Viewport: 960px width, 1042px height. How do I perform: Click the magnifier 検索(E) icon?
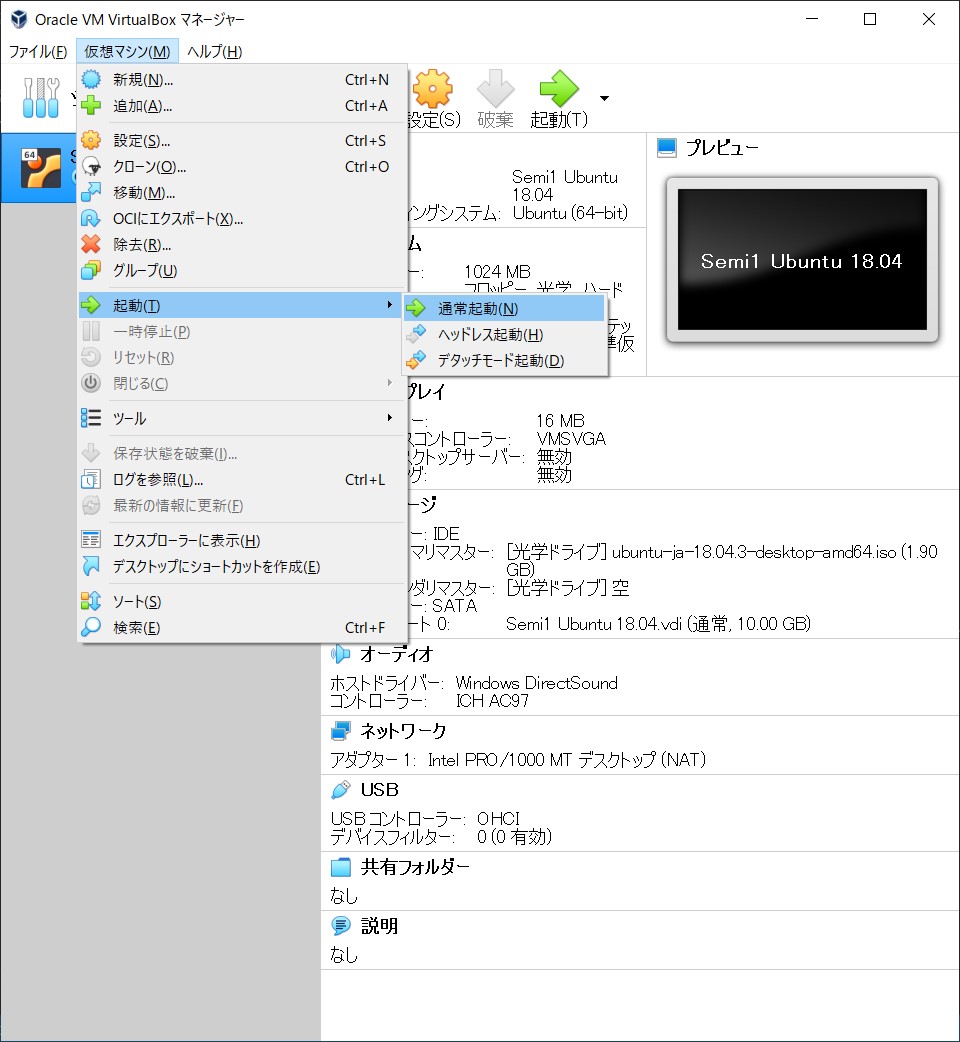coord(91,627)
